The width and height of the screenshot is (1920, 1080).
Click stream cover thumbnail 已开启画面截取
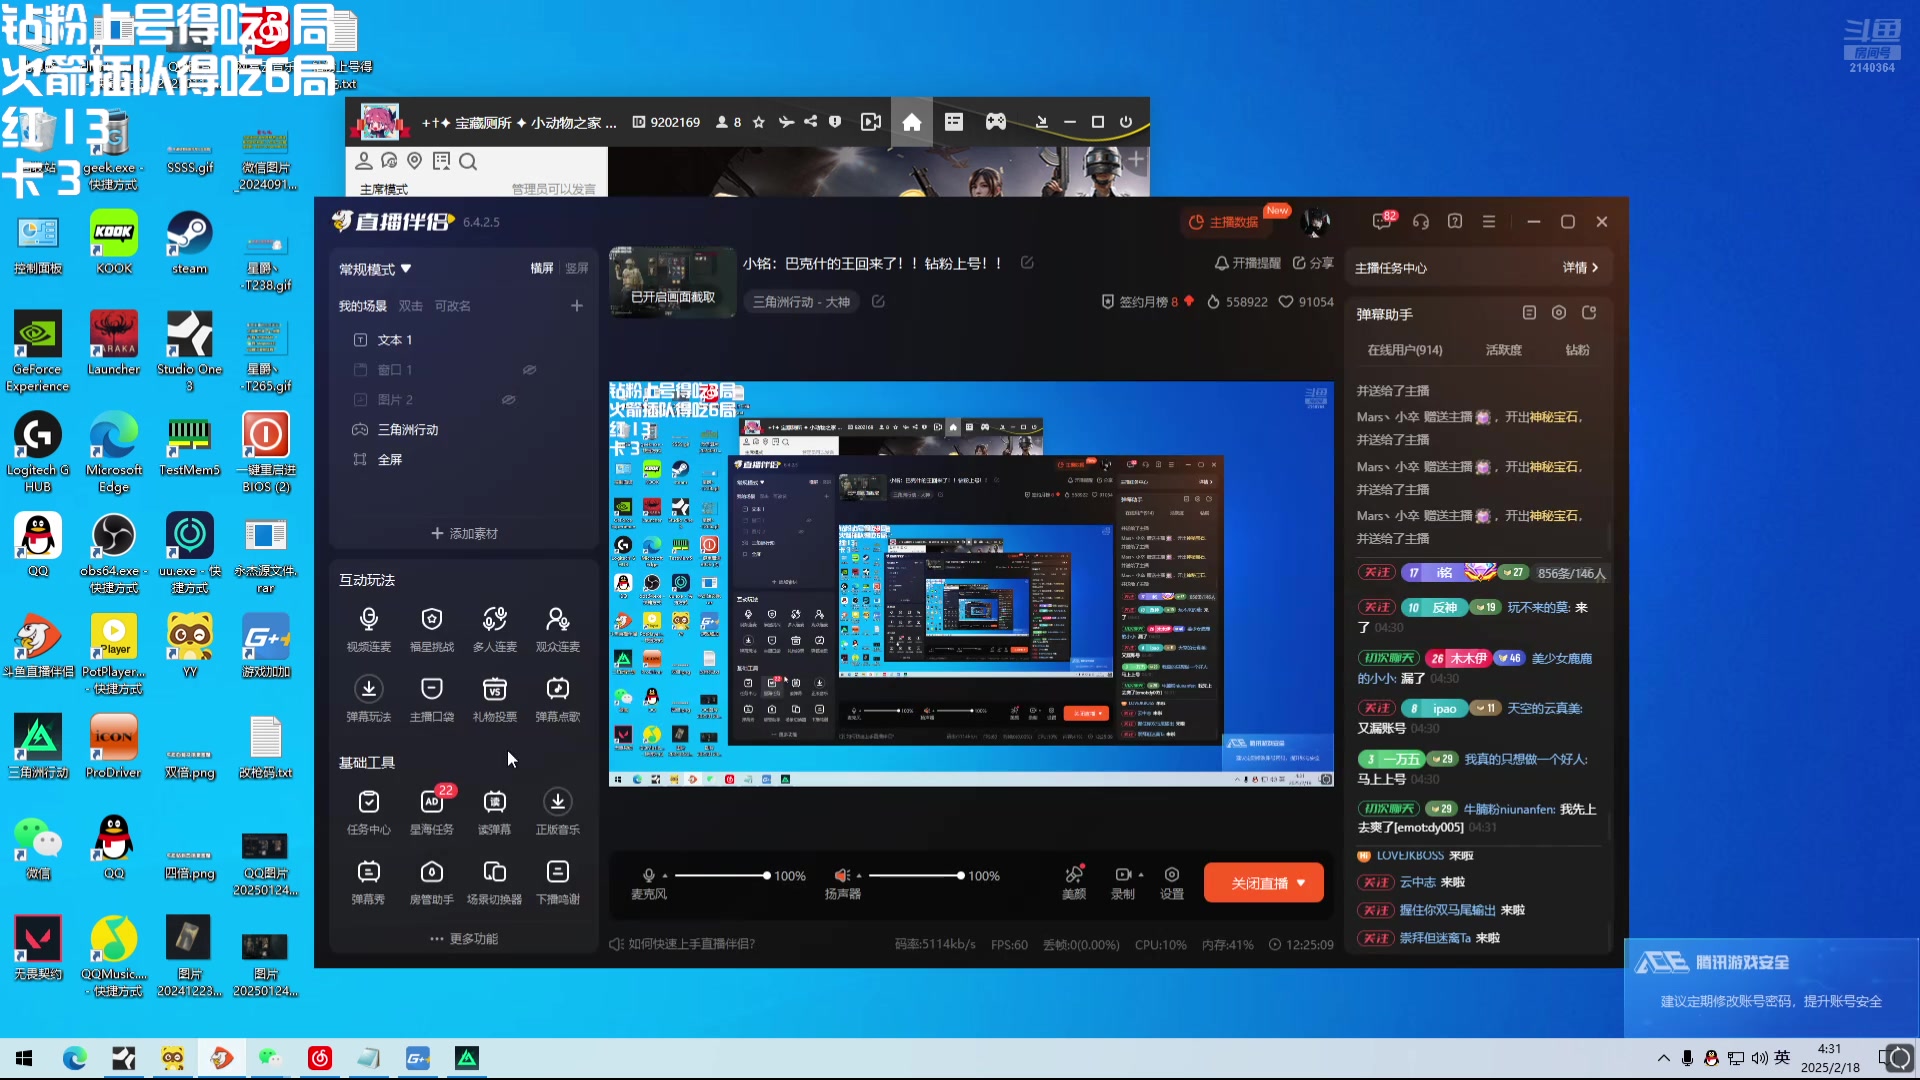tap(672, 283)
